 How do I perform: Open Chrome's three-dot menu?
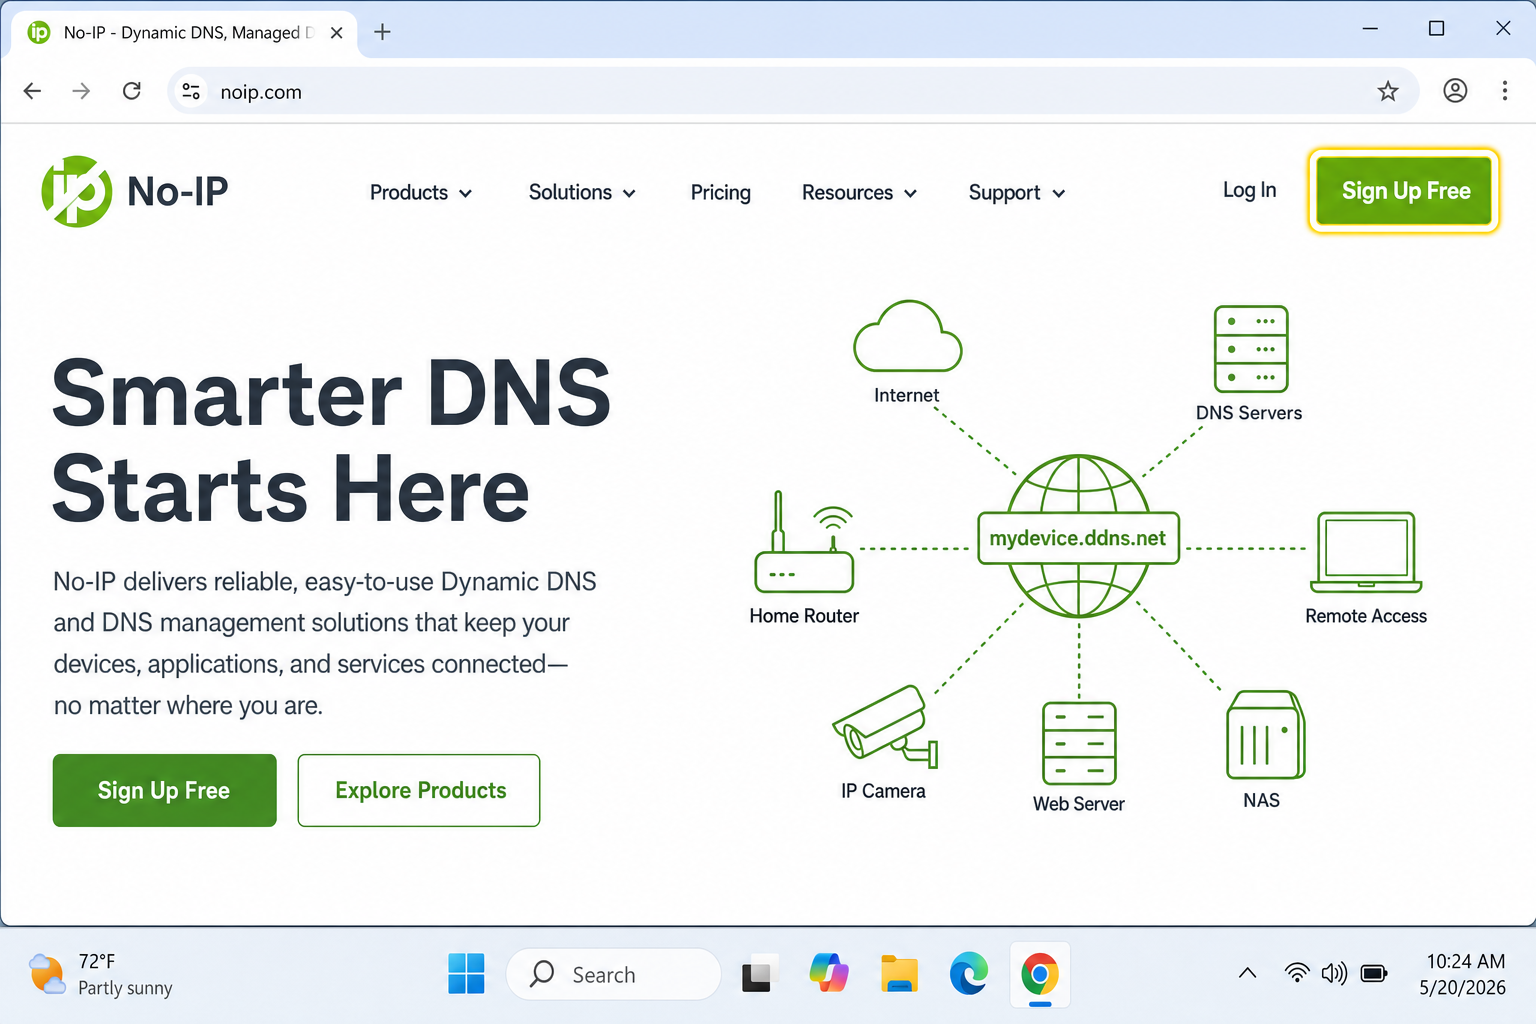pos(1504,91)
